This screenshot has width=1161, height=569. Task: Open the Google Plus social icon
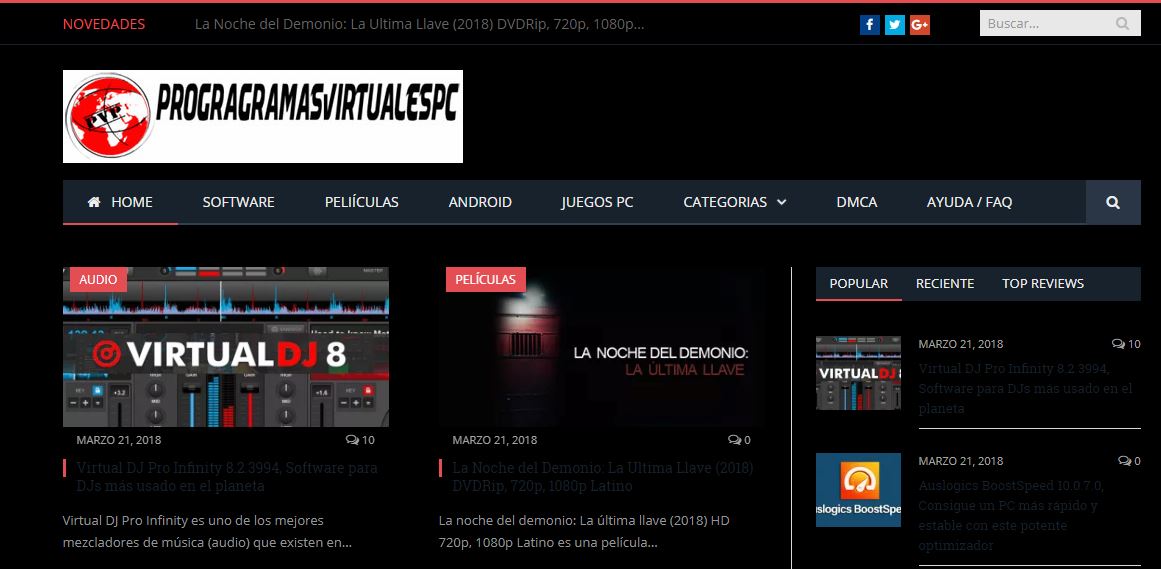pyautogui.click(x=920, y=24)
